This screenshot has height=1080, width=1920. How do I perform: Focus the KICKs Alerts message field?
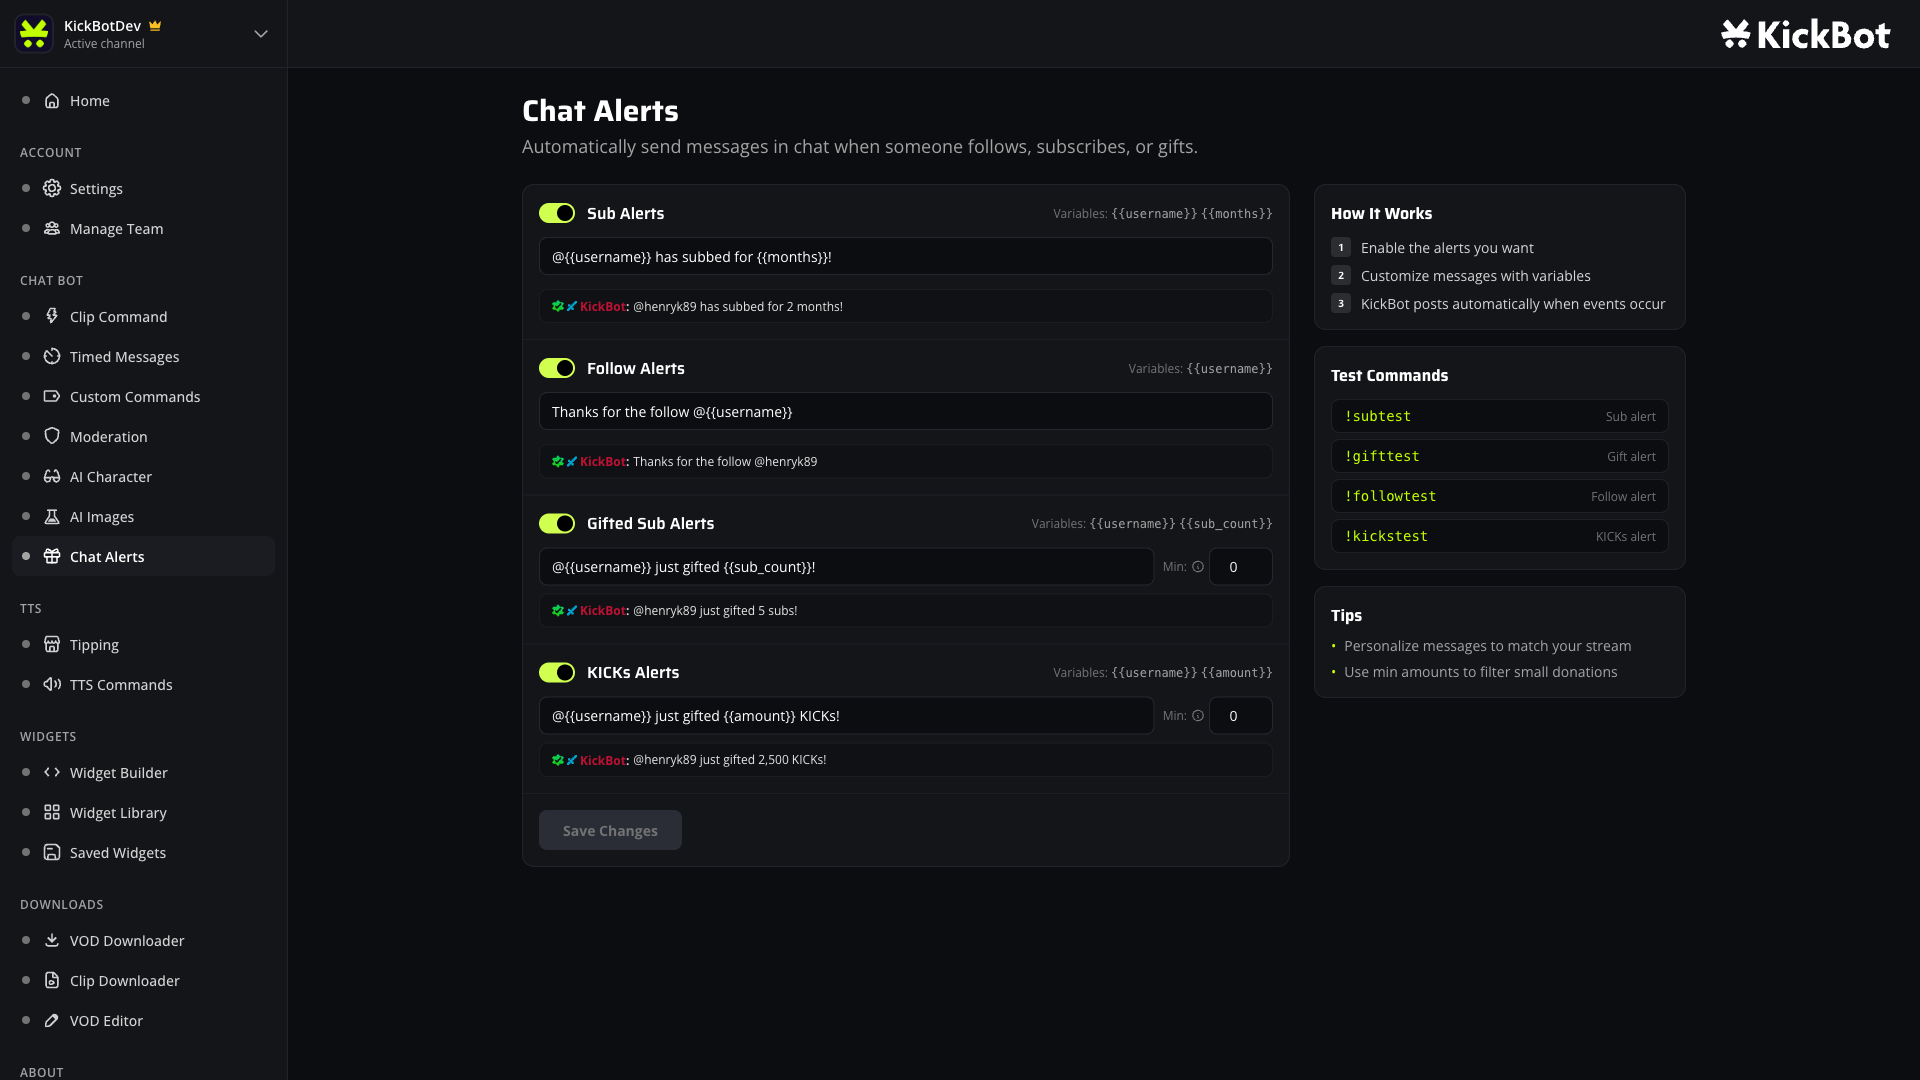click(x=846, y=715)
